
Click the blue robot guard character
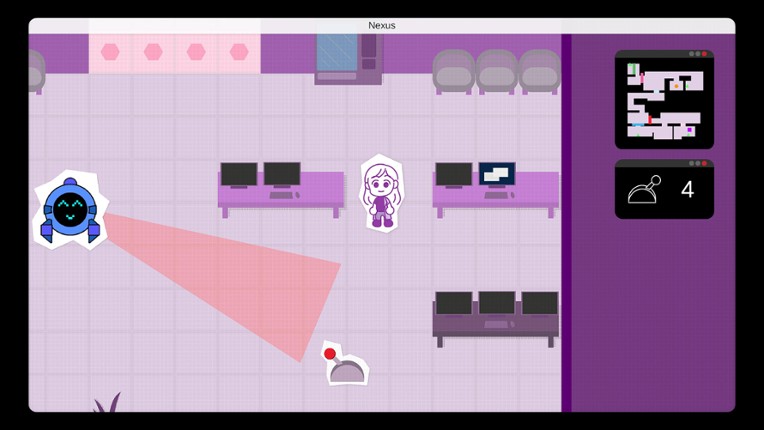pyautogui.click(x=70, y=210)
